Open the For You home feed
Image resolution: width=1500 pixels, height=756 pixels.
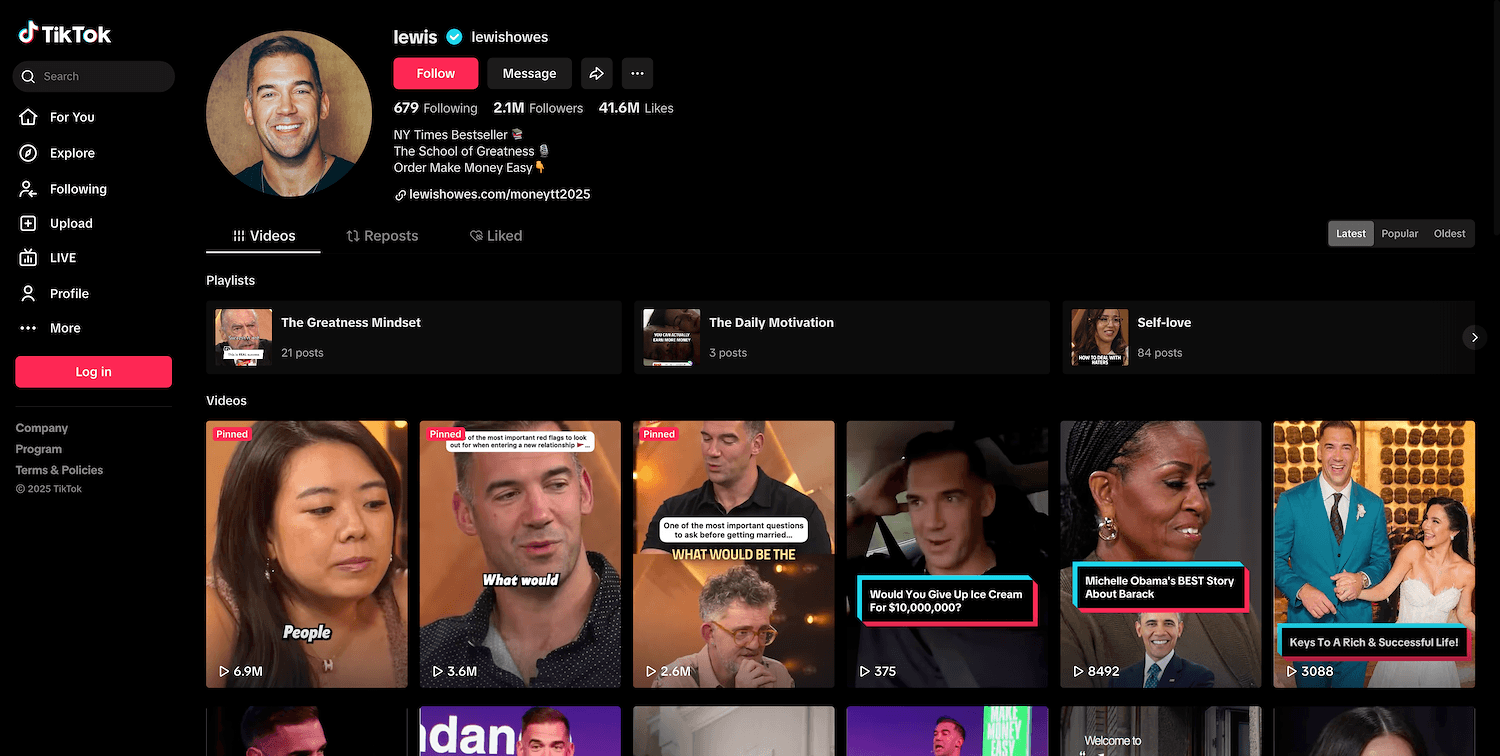coord(71,117)
